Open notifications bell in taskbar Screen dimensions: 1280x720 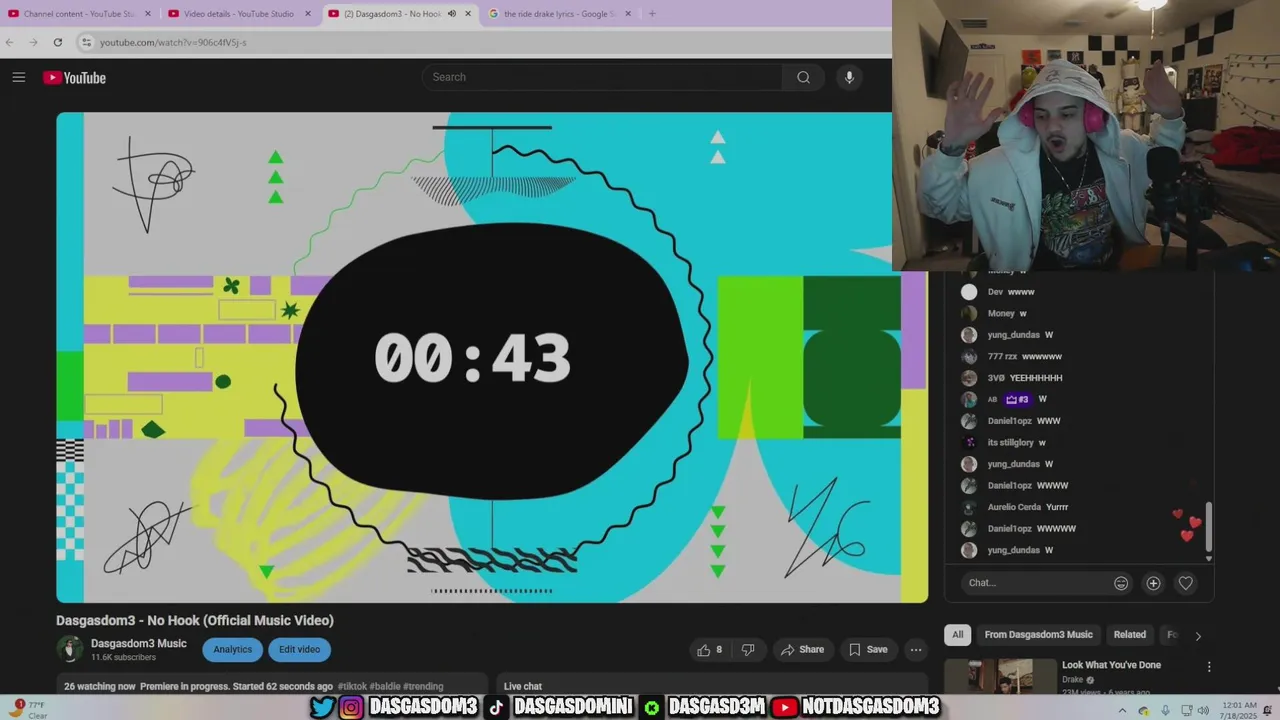tap(1267, 710)
